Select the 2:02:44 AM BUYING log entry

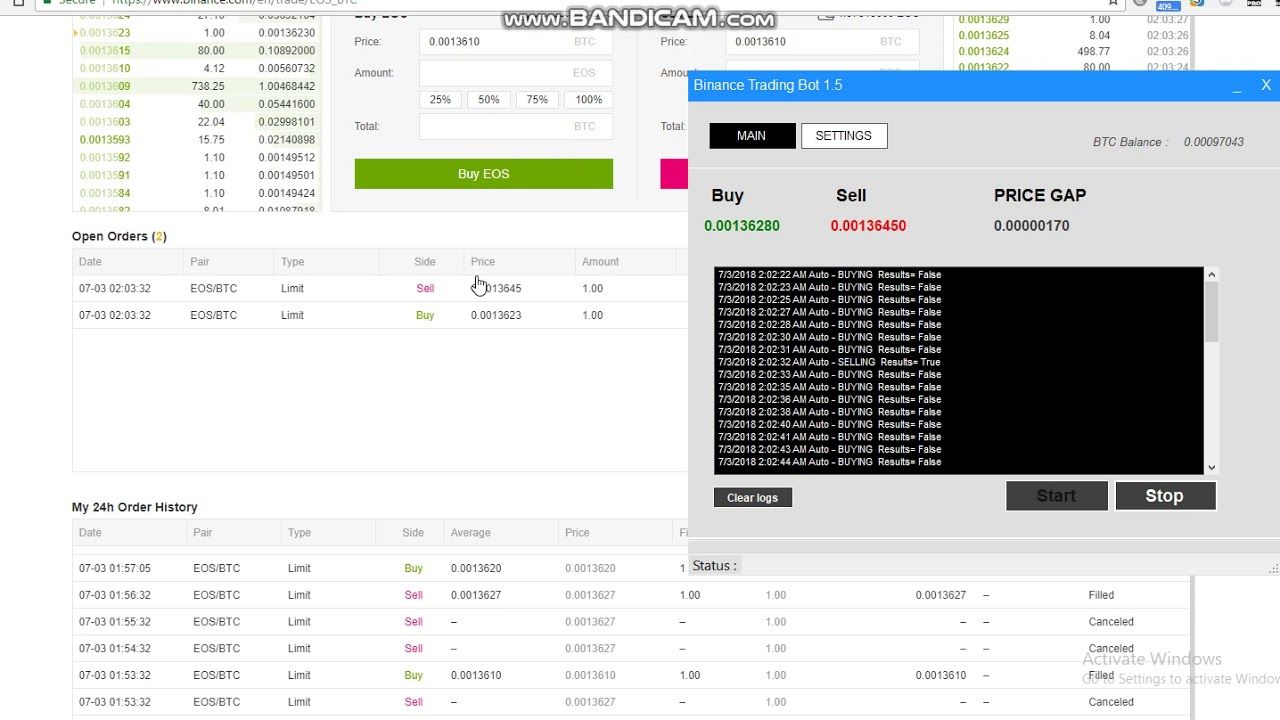[829, 462]
